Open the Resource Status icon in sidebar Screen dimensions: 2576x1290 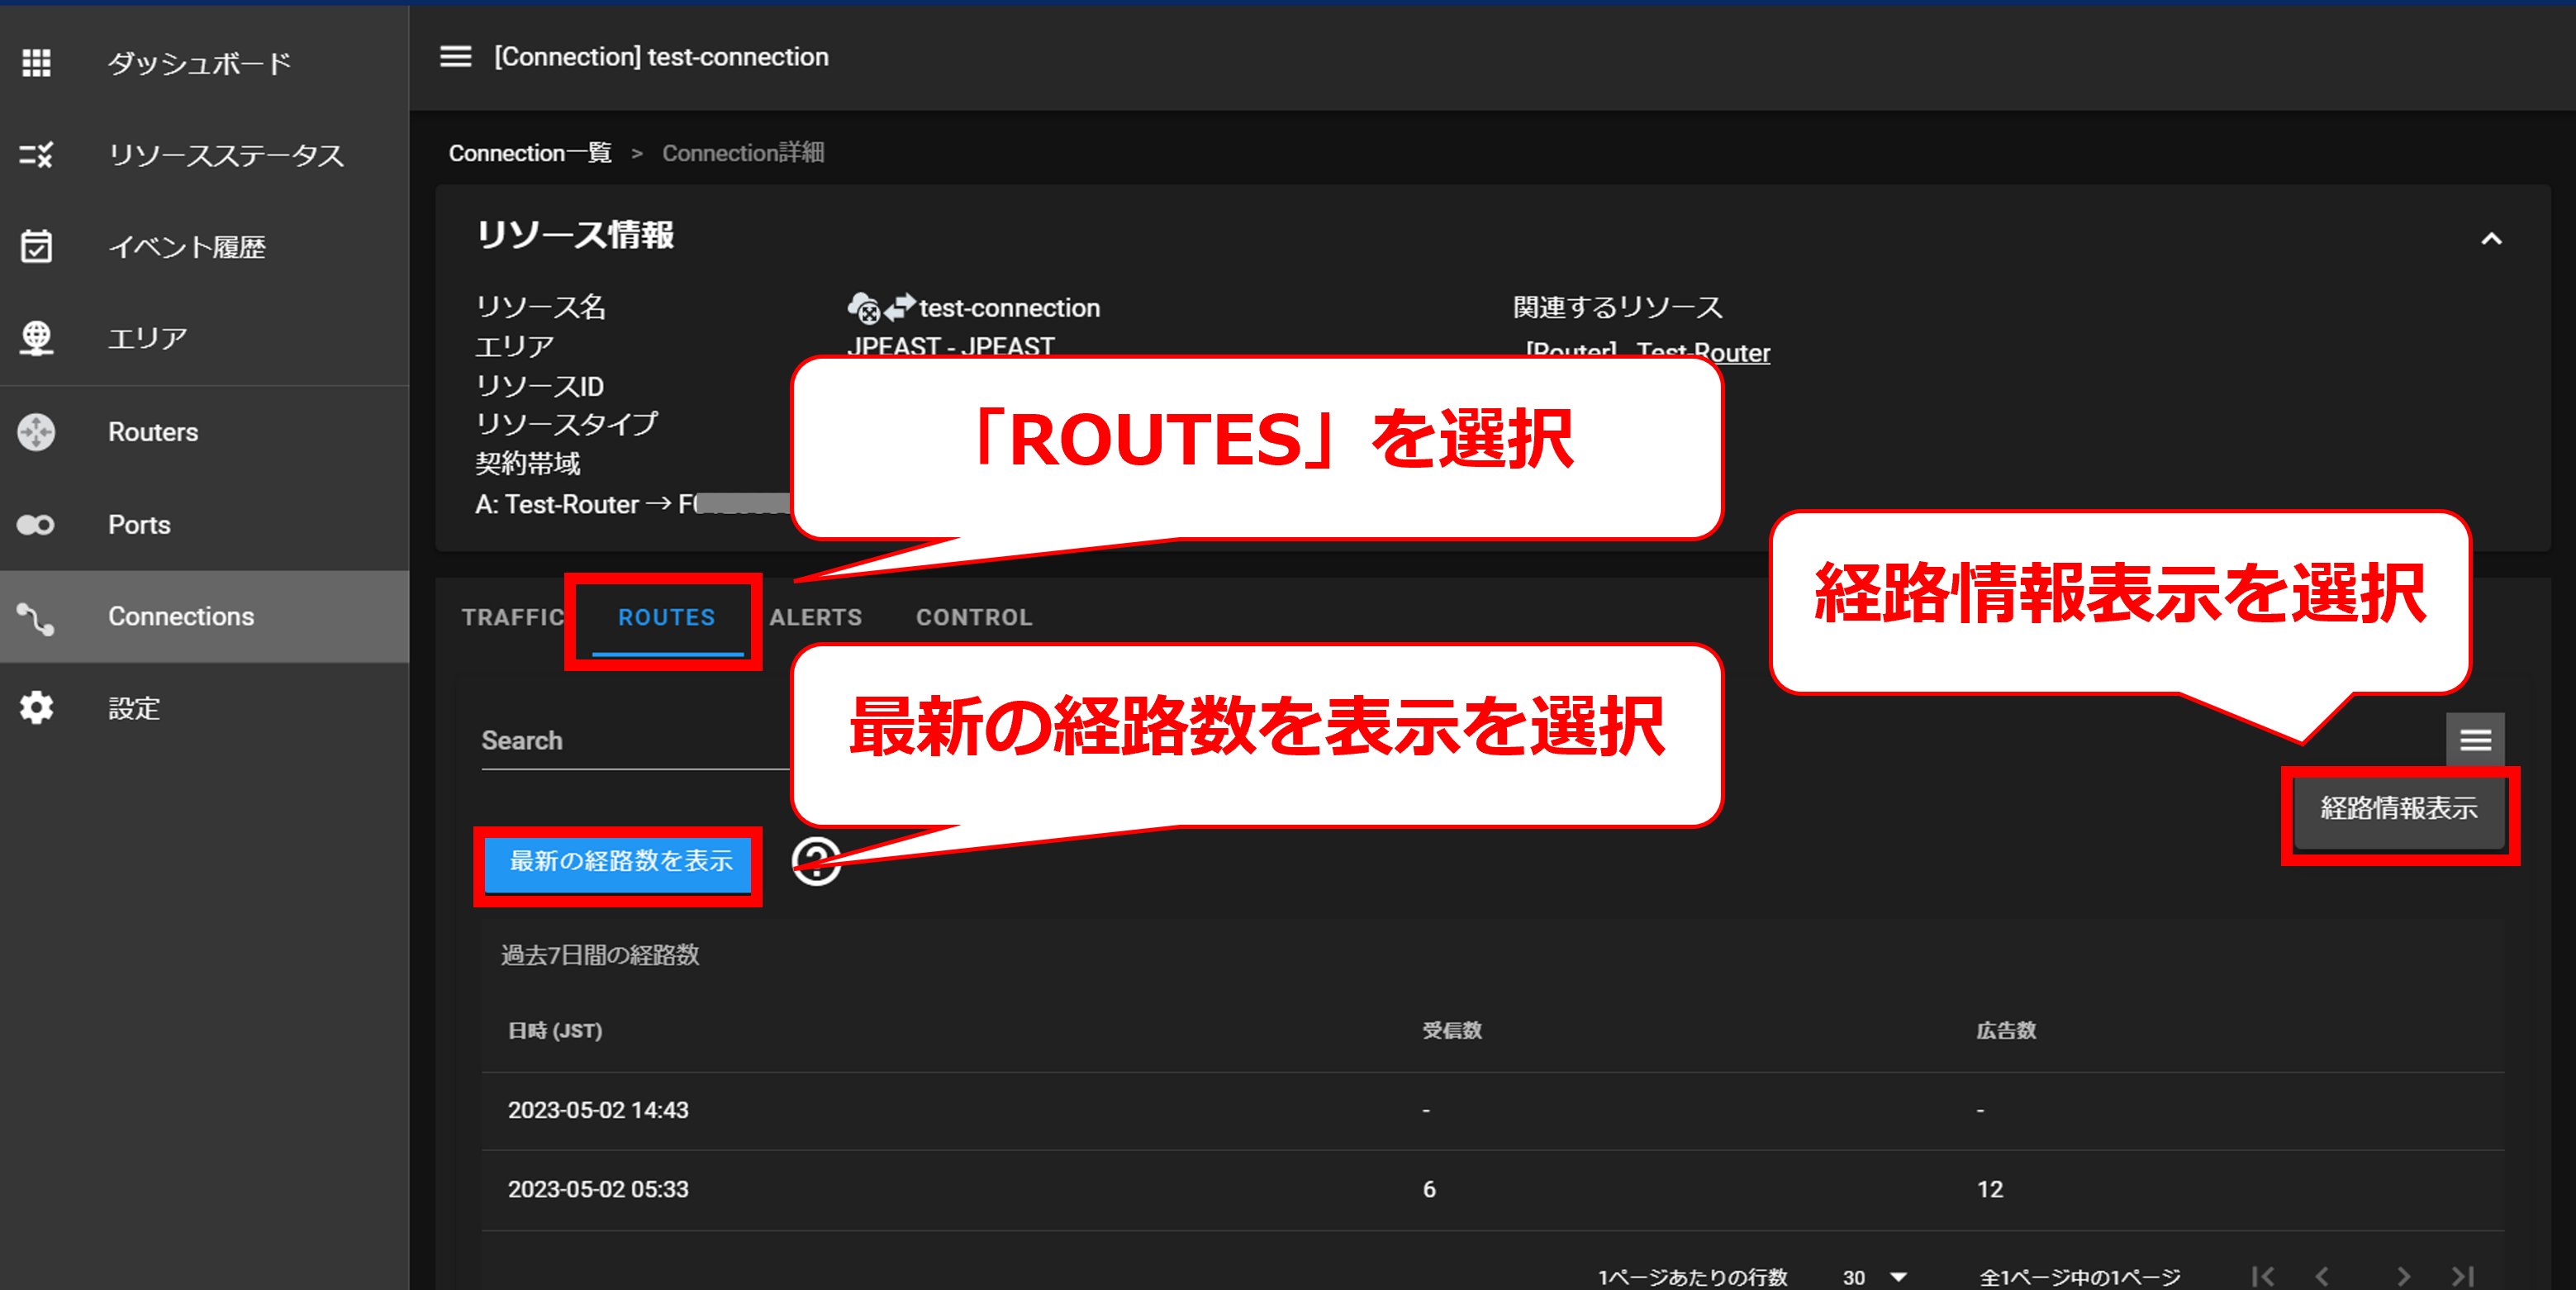coord(37,155)
